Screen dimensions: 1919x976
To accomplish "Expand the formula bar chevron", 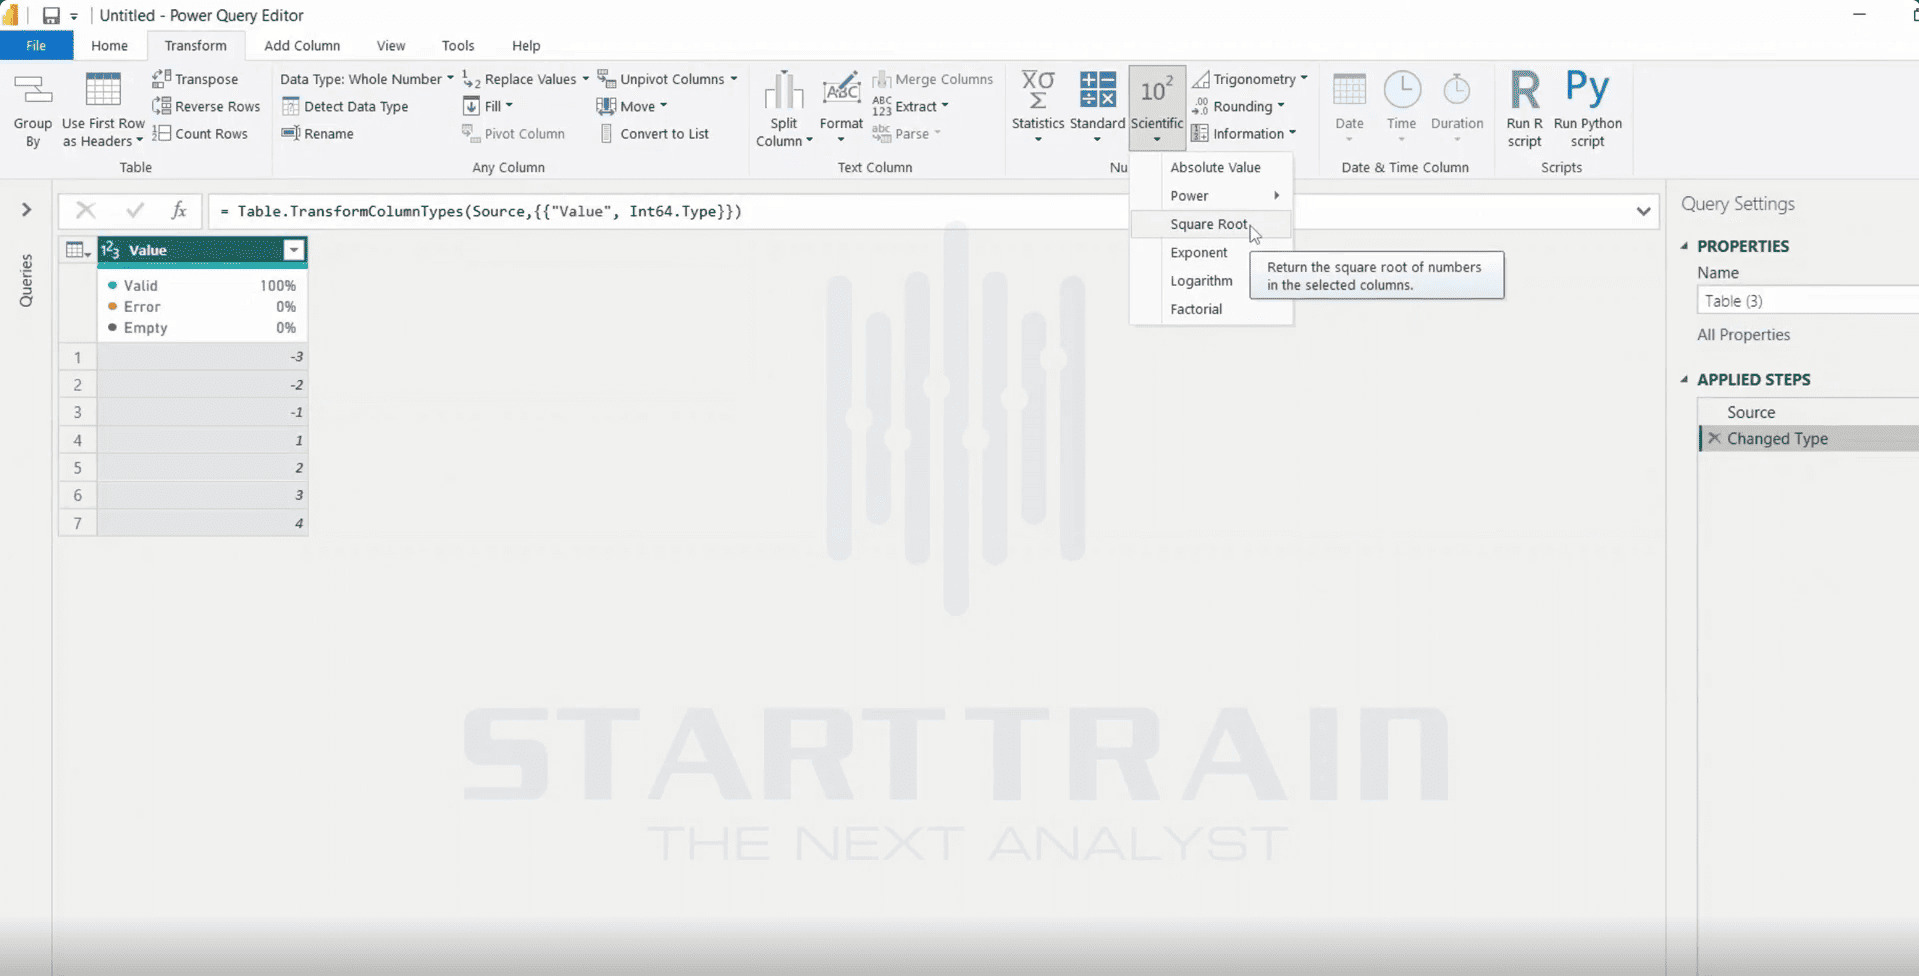I will 1643,211.
